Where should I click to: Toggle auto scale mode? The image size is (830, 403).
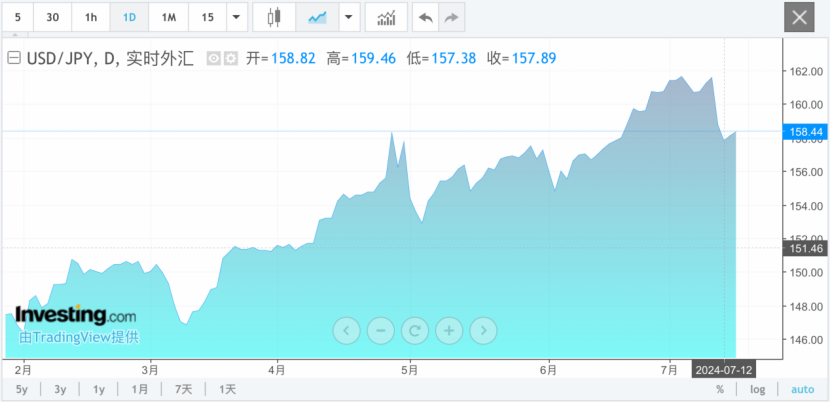pyautogui.click(x=803, y=389)
